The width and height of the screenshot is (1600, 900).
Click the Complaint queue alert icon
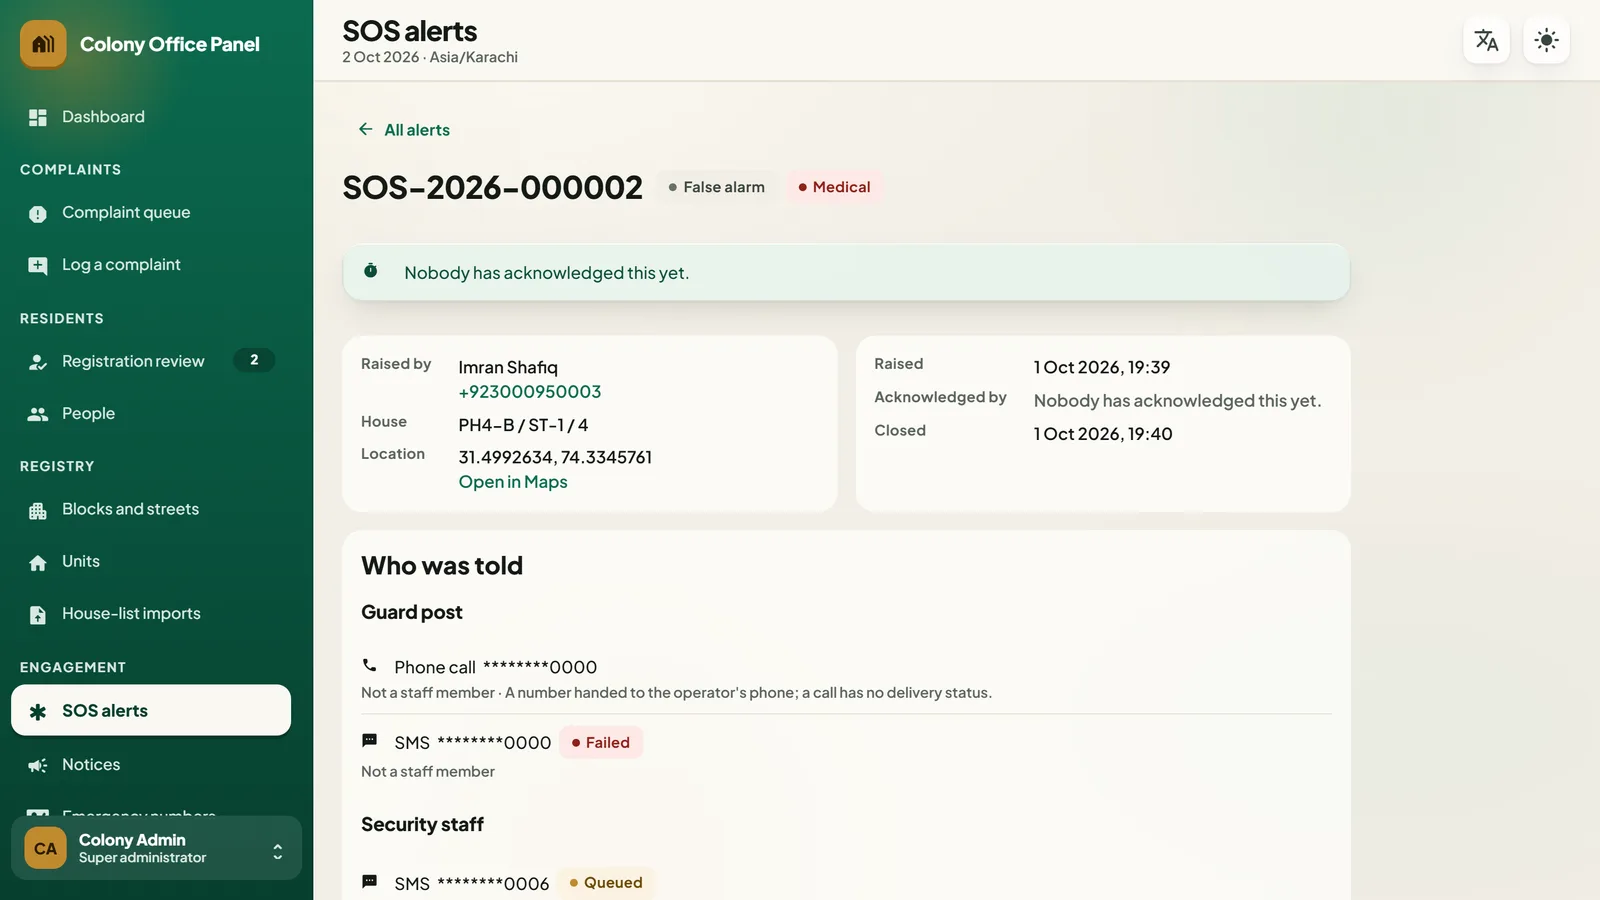[38, 213]
